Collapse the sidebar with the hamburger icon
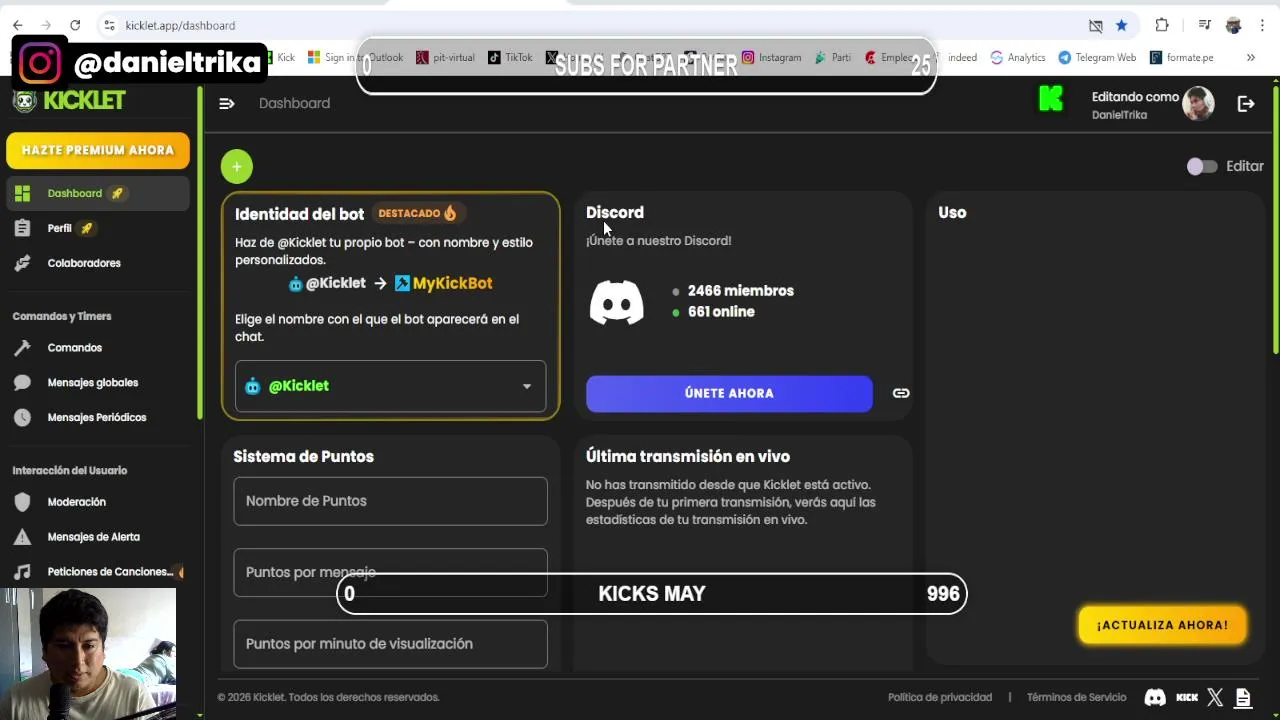Image resolution: width=1280 pixels, height=720 pixels. click(x=227, y=103)
